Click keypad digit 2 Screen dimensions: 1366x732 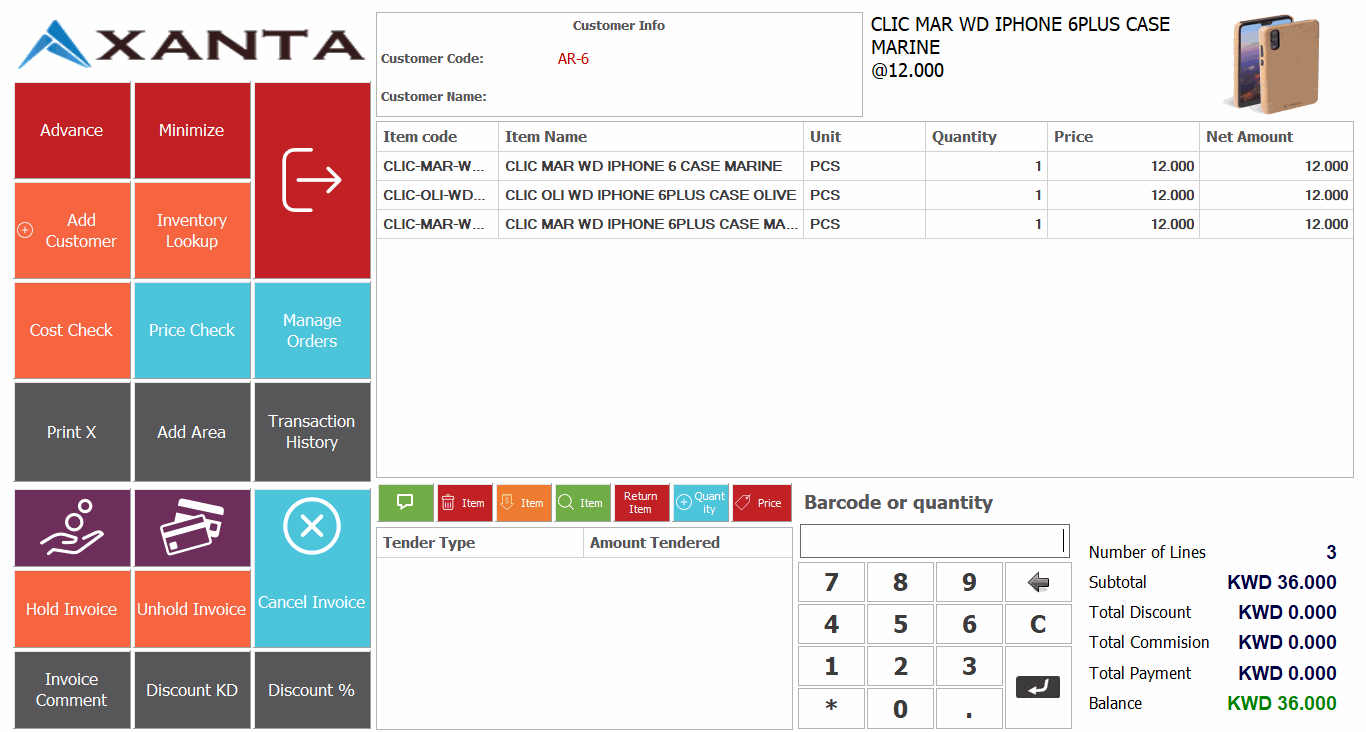[x=900, y=666]
